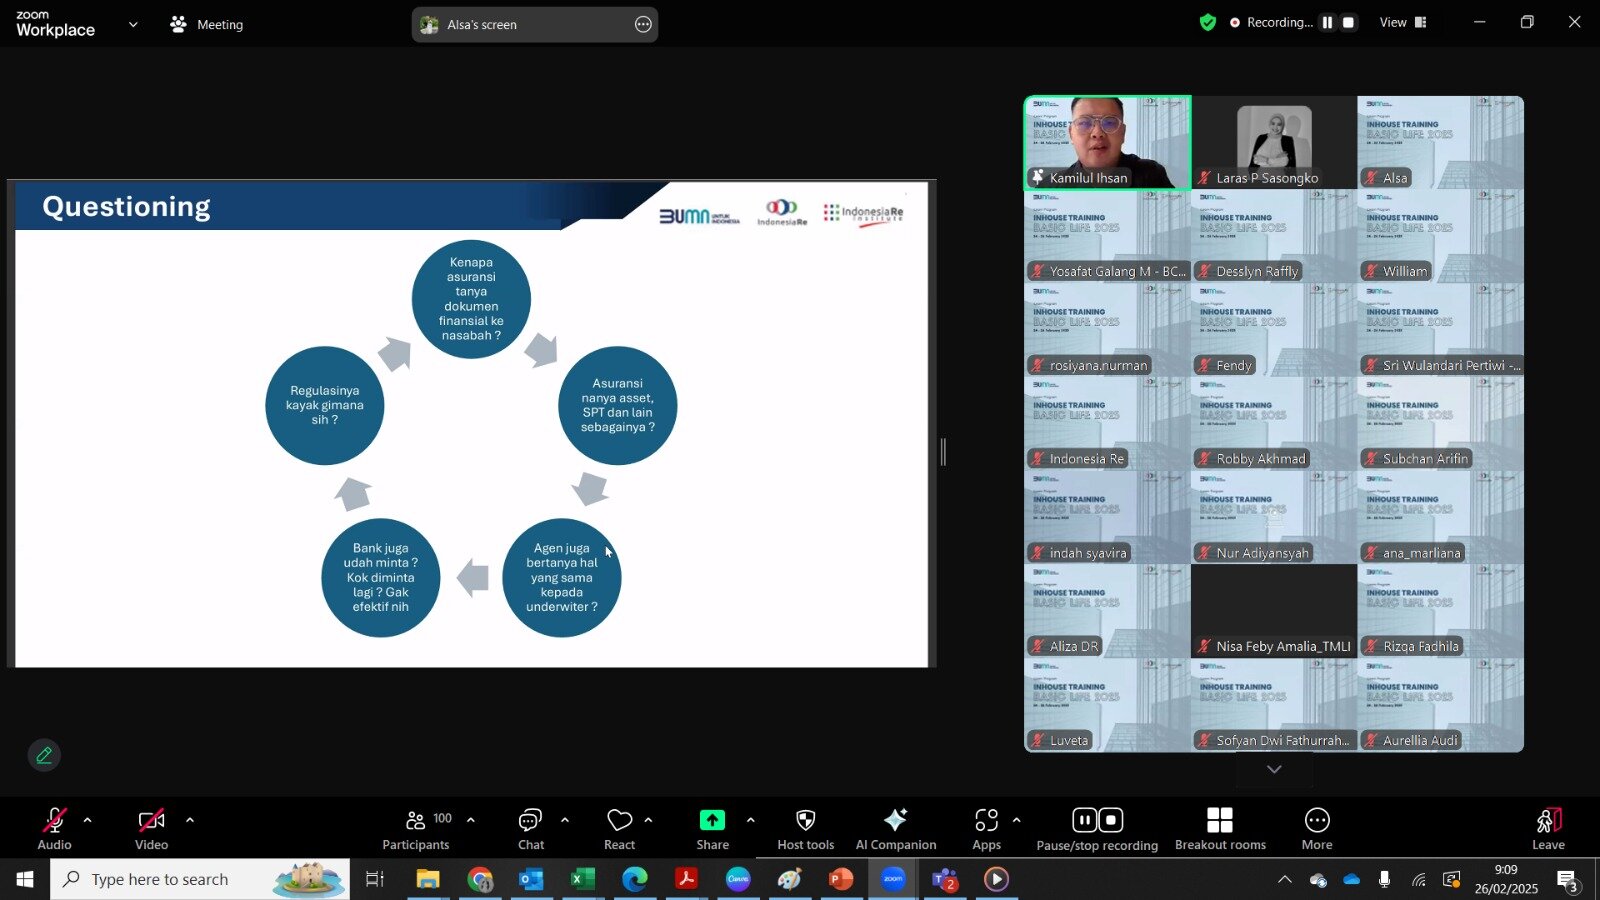1600x900 pixels.
Task: Pause recording from bottom toolbar
Action: 1085,820
